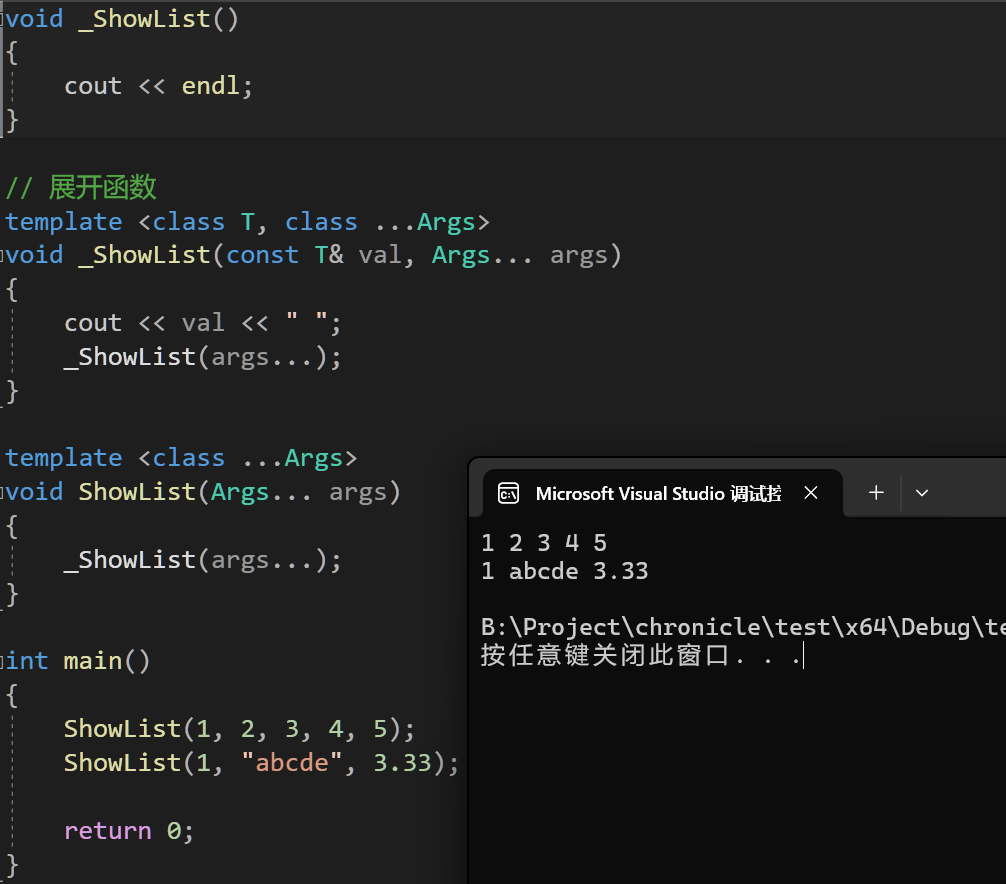Viewport: 1006px width, 884px height.
Task: Close the debug console tab with X
Action: click(x=811, y=493)
